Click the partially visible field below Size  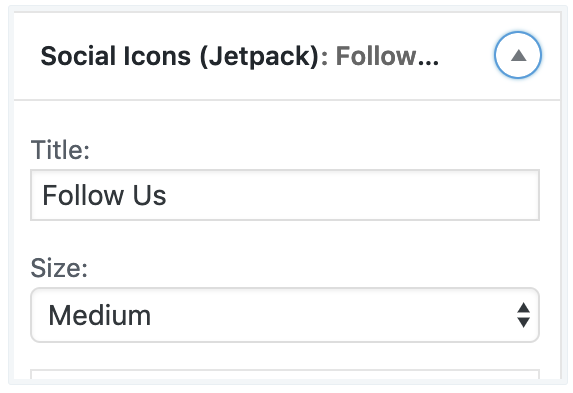tap(285, 375)
